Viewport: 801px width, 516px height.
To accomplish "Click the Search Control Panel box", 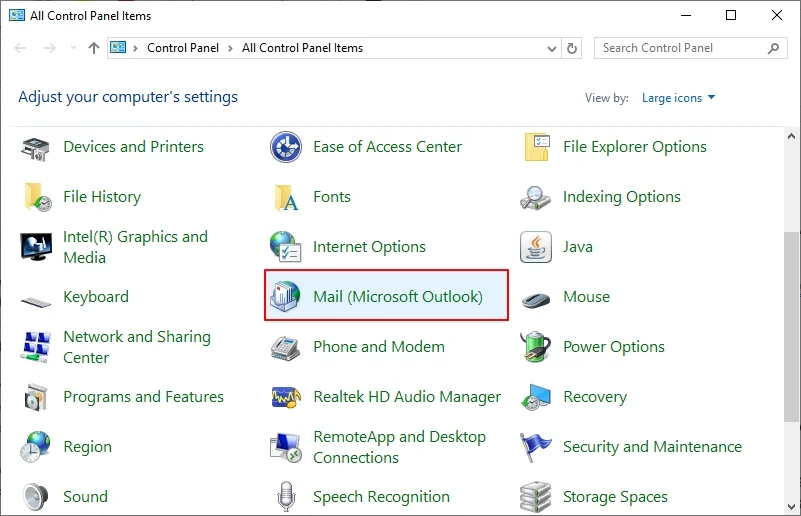I will [x=680, y=48].
